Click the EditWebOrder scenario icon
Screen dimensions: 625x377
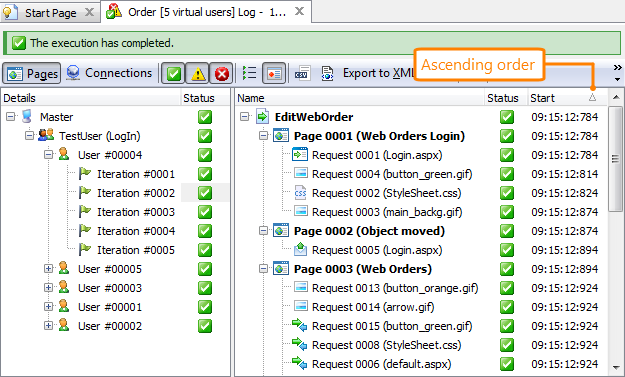[262, 117]
